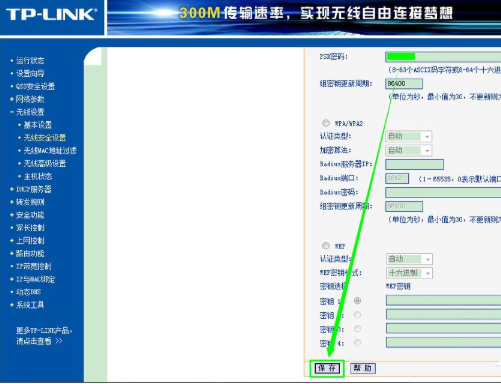Image resolution: width=501 pixels, height=384 pixels.
Task: Open WEP密钥格式 dropdown
Action: pyautogui.click(x=409, y=273)
